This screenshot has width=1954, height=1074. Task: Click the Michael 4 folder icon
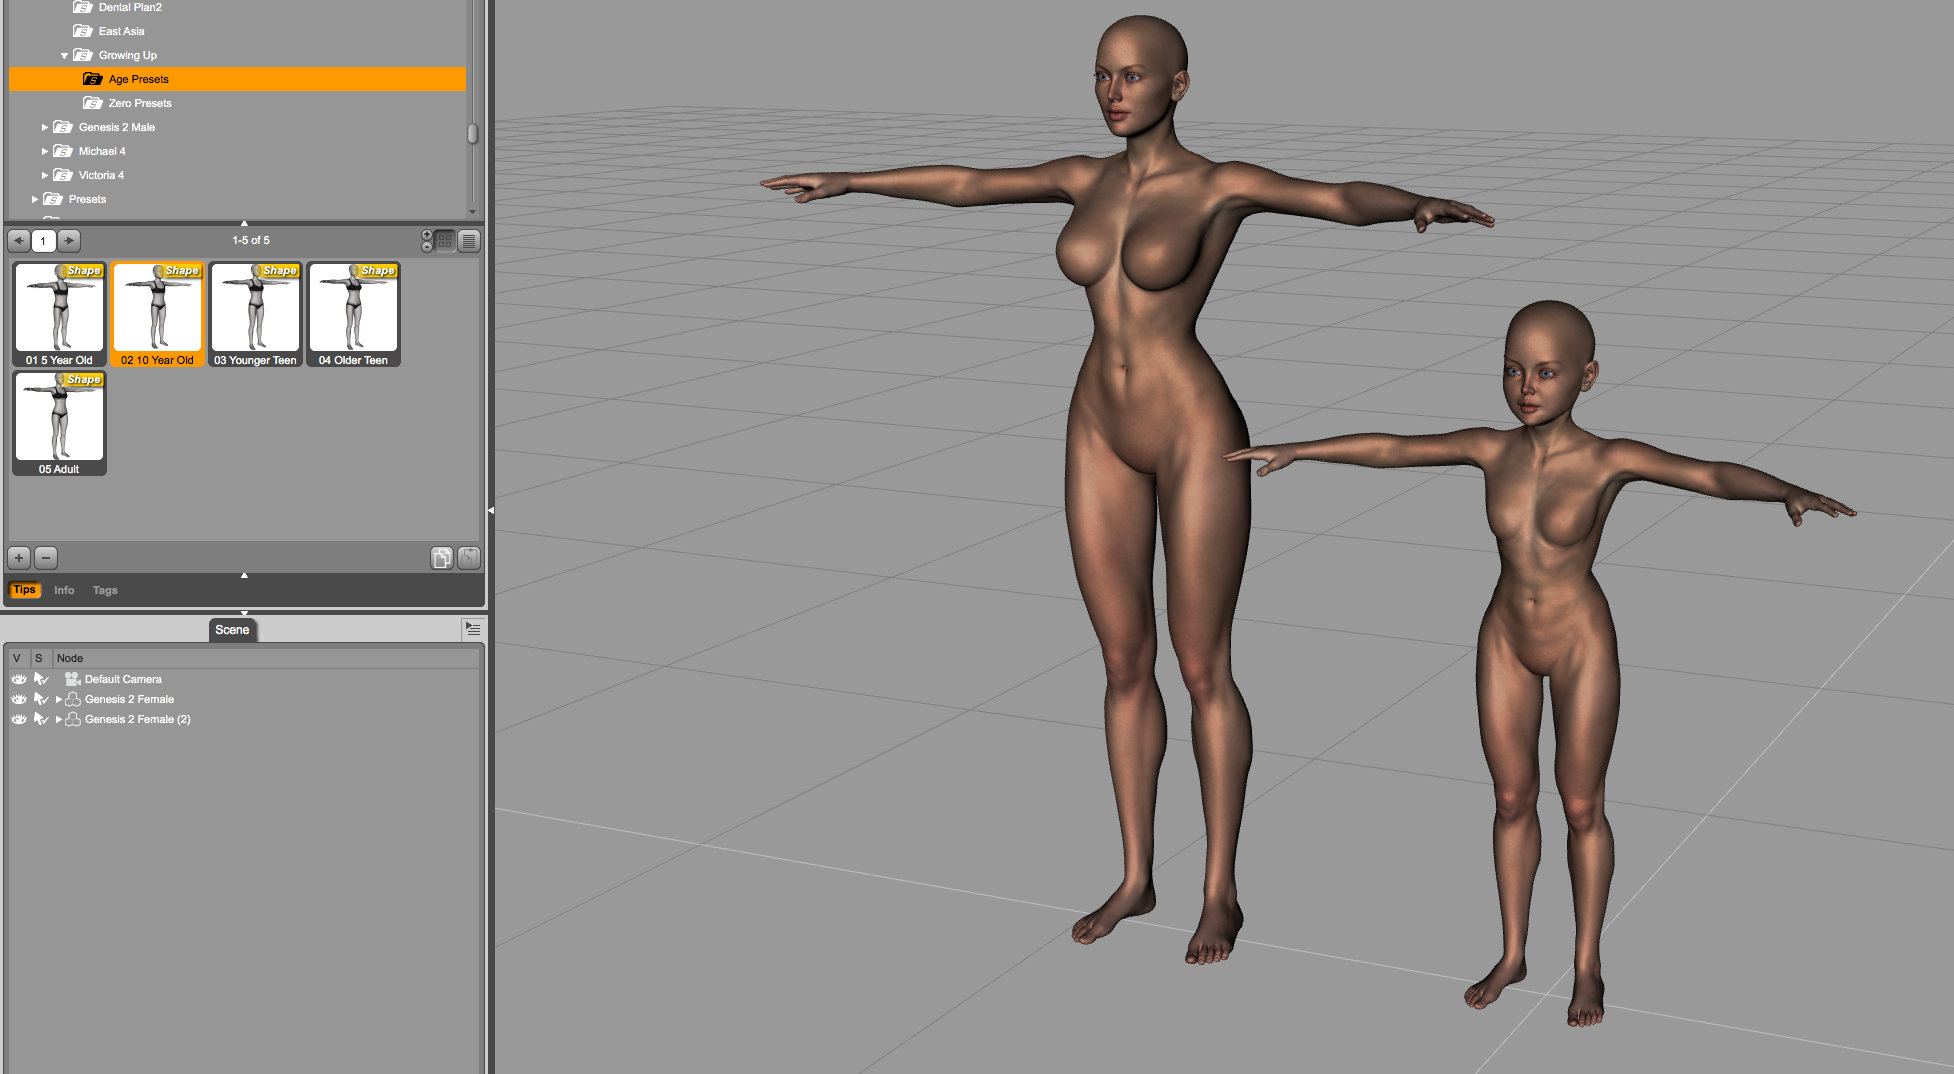click(x=63, y=151)
